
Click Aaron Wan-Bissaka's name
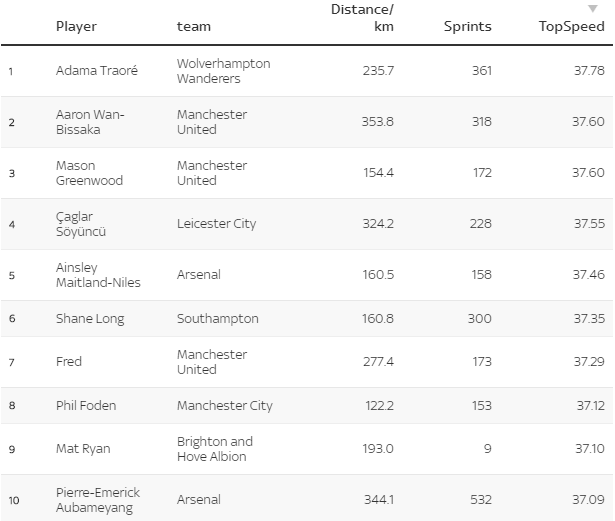(x=91, y=122)
